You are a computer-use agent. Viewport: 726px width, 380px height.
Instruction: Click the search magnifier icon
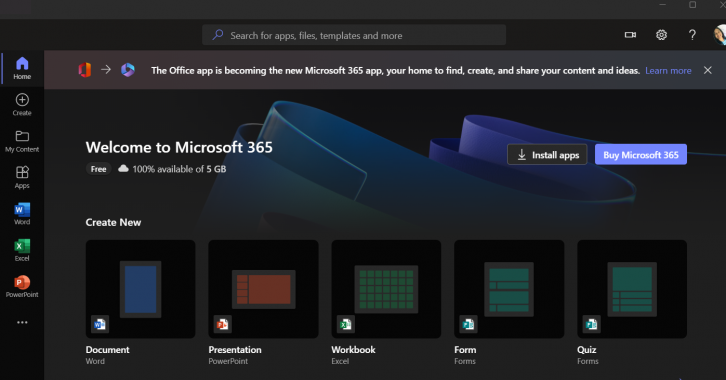click(x=218, y=35)
